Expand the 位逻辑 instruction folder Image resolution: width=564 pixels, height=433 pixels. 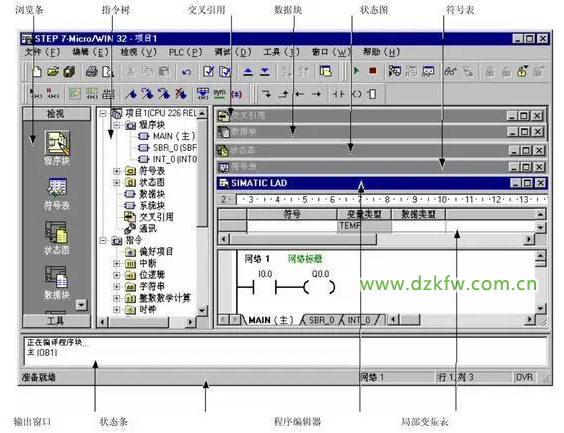[x=117, y=275]
